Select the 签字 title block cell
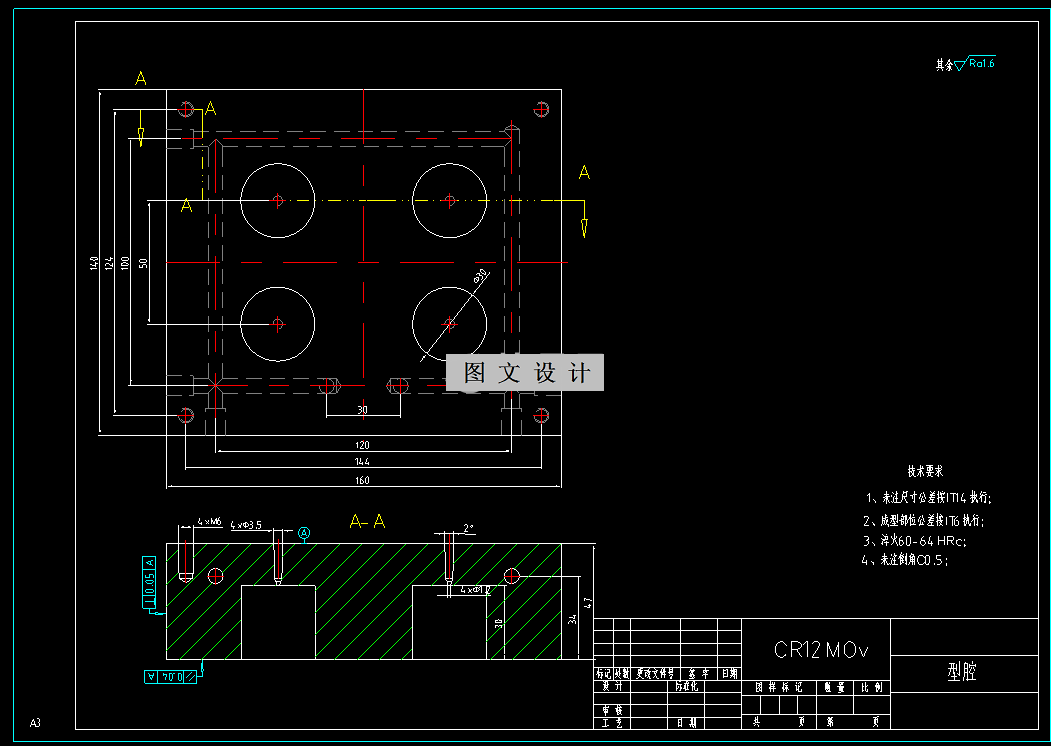 pyautogui.click(x=698, y=674)
